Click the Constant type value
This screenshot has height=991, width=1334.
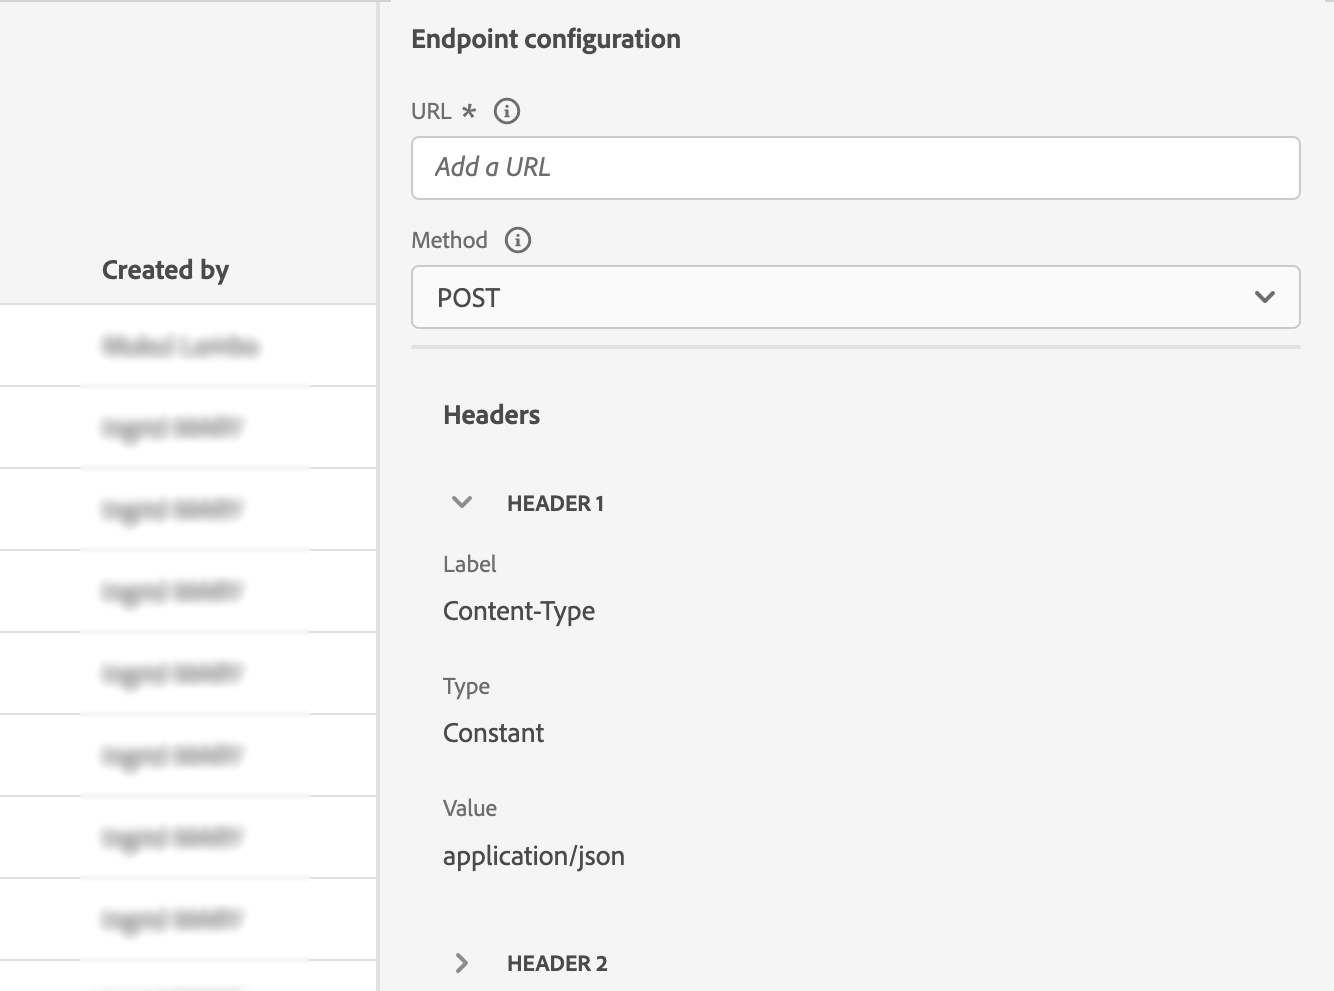click(493, 733)
